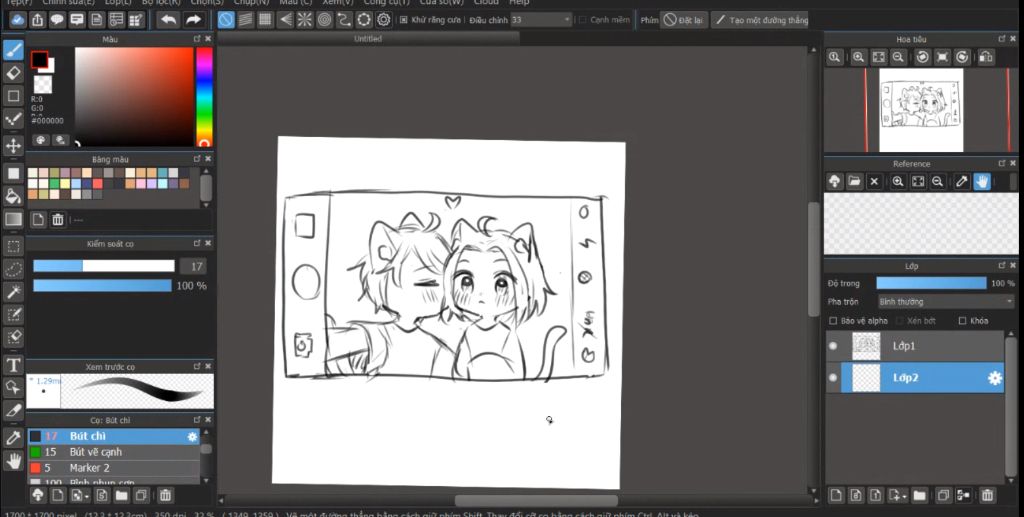Select the Brush tool in the left toolbar
The width and height of the screenshot is (1024, 517).
point(13,50)
